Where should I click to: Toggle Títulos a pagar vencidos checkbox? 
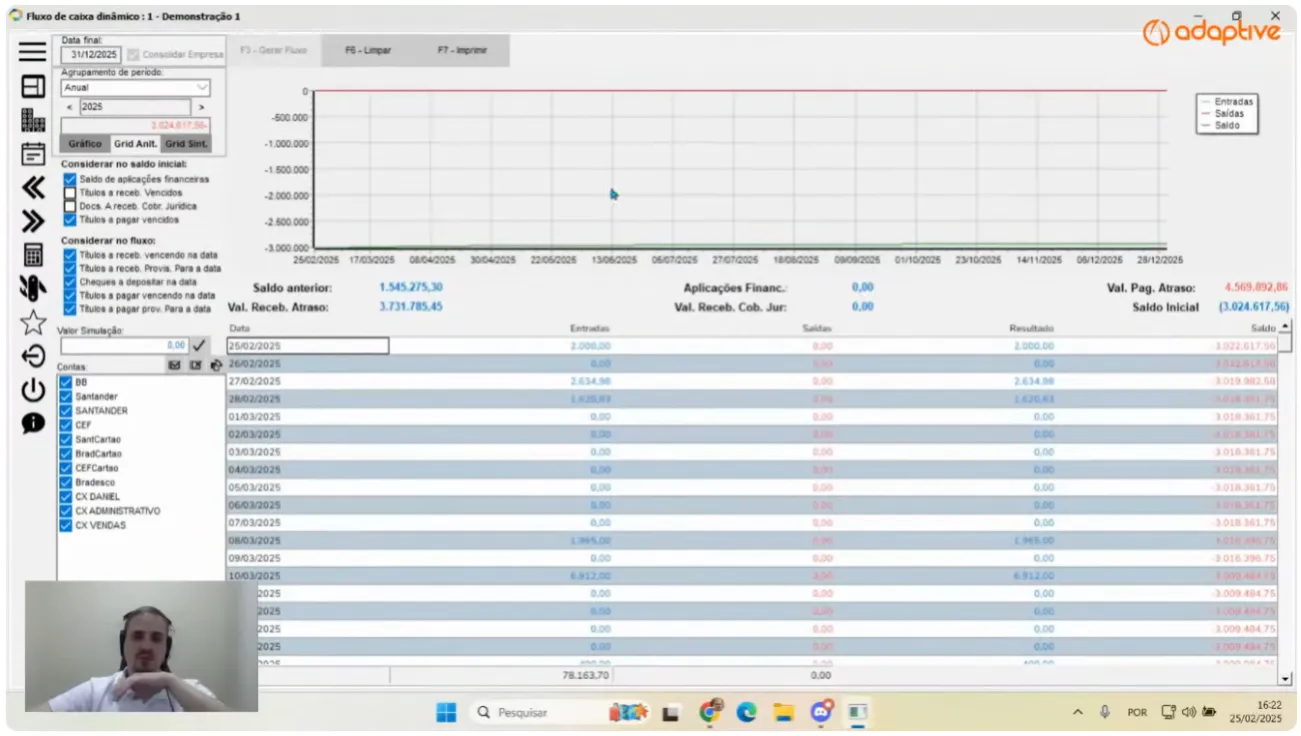(x=69, y=219)
